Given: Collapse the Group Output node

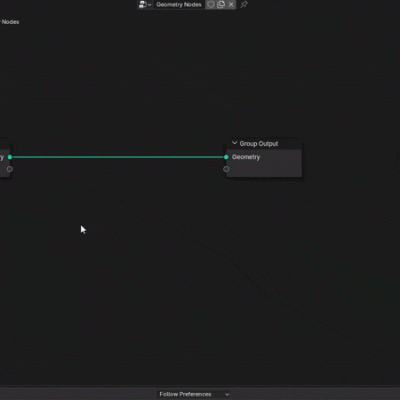Looking at the screenshot, I should pos(235,143).
